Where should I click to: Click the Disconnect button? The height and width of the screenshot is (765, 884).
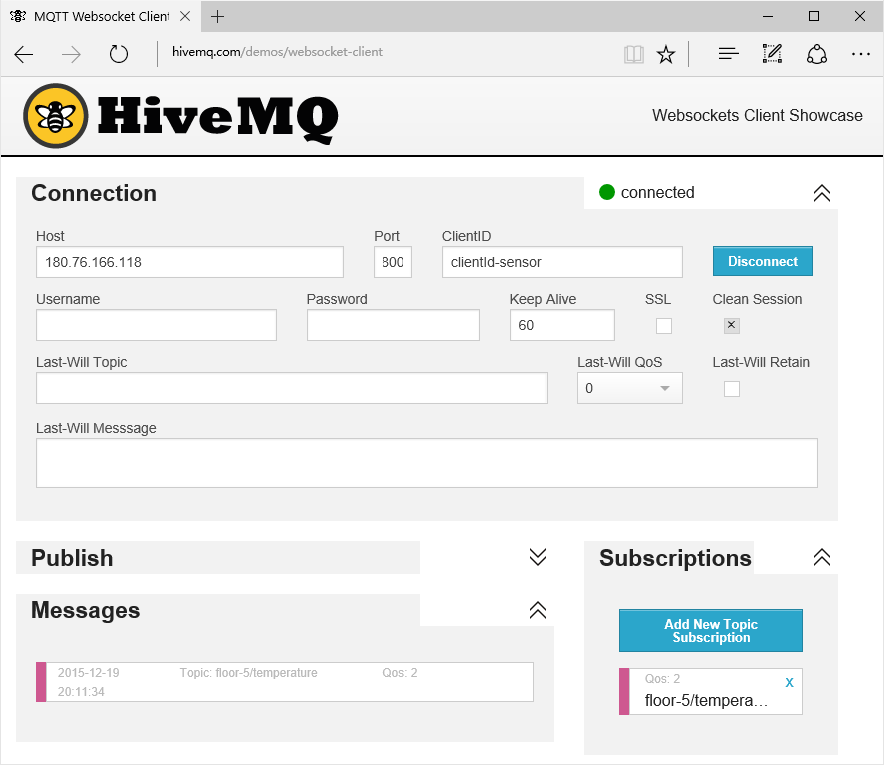(762, 261)
